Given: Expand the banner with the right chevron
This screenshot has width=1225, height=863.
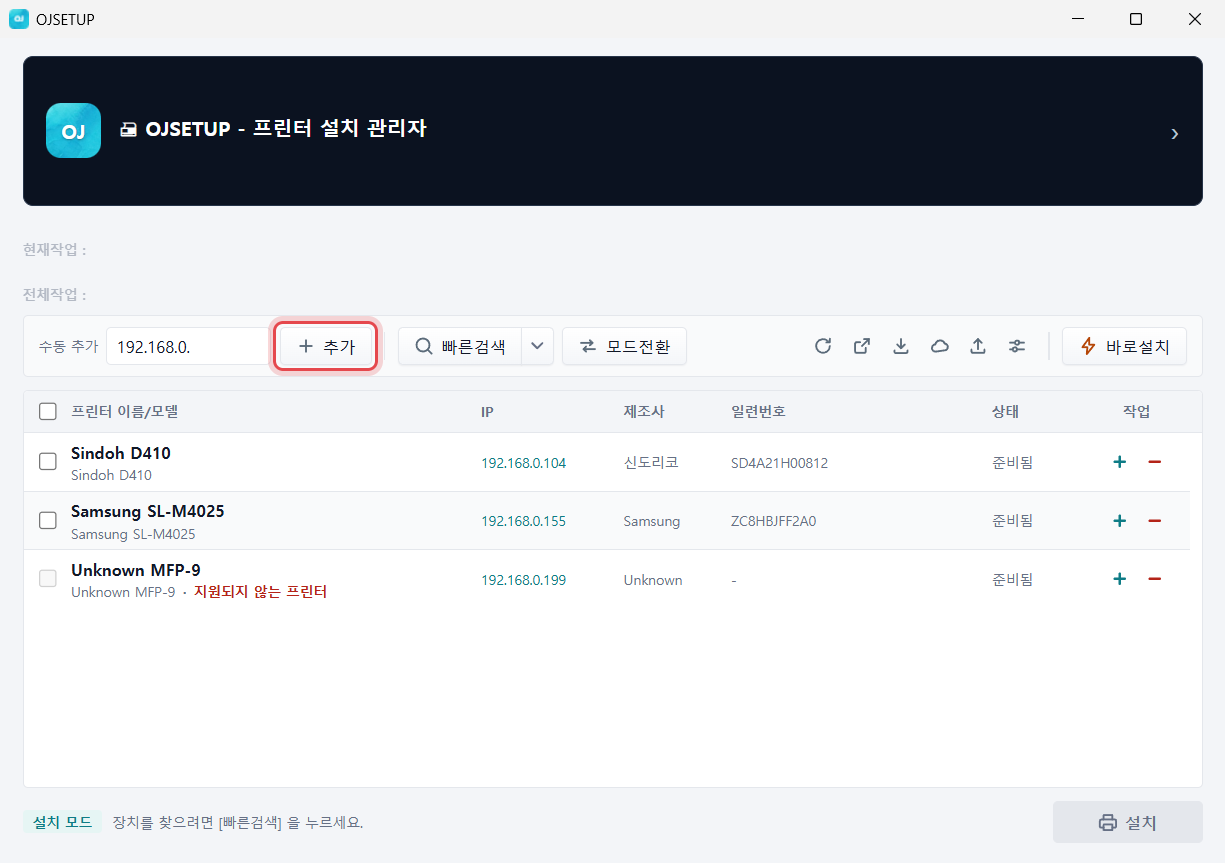Looking at the screenshot, I should coord(1175,133).
